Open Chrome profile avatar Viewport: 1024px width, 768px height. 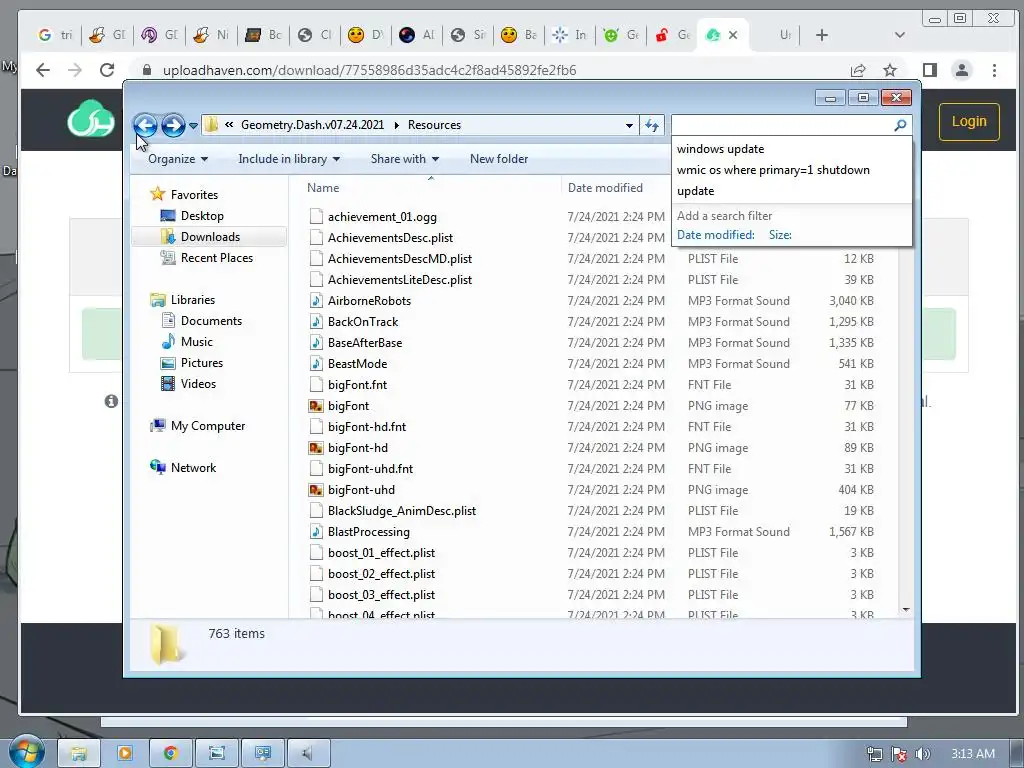[962, 70]
